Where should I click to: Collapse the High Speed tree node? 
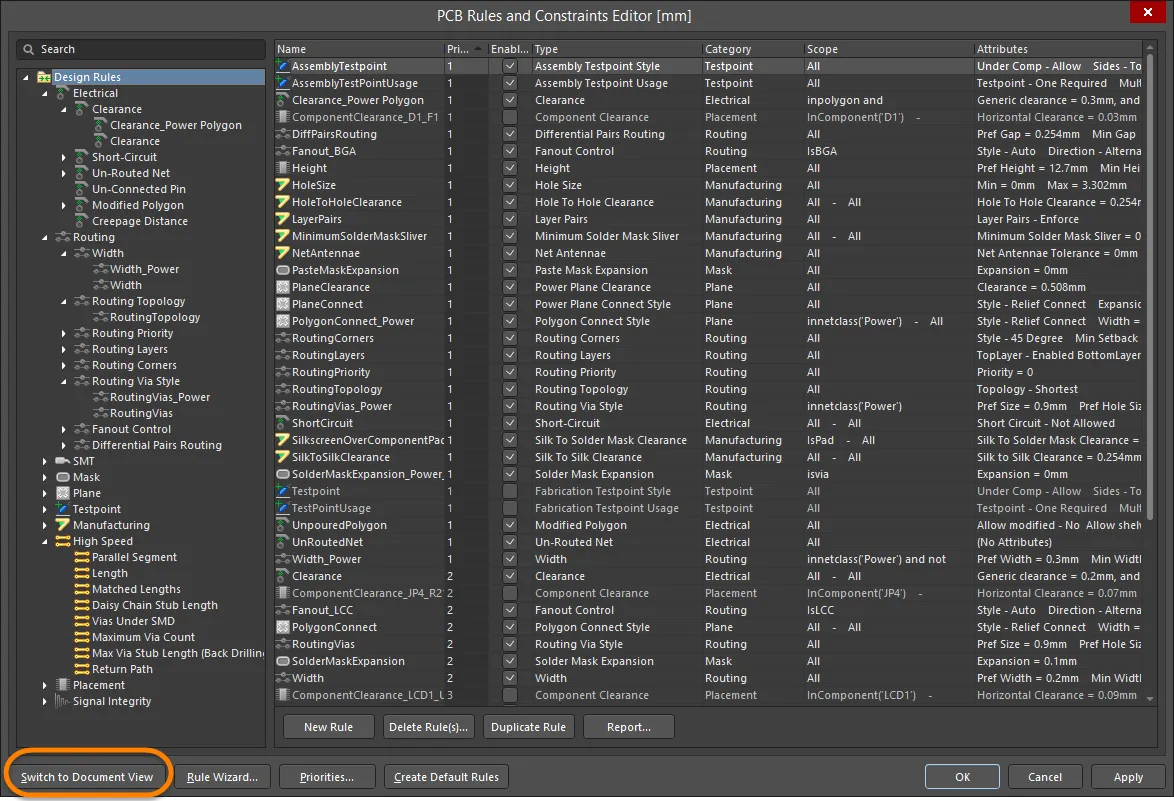pyautogui.click(x=45, y=541)
